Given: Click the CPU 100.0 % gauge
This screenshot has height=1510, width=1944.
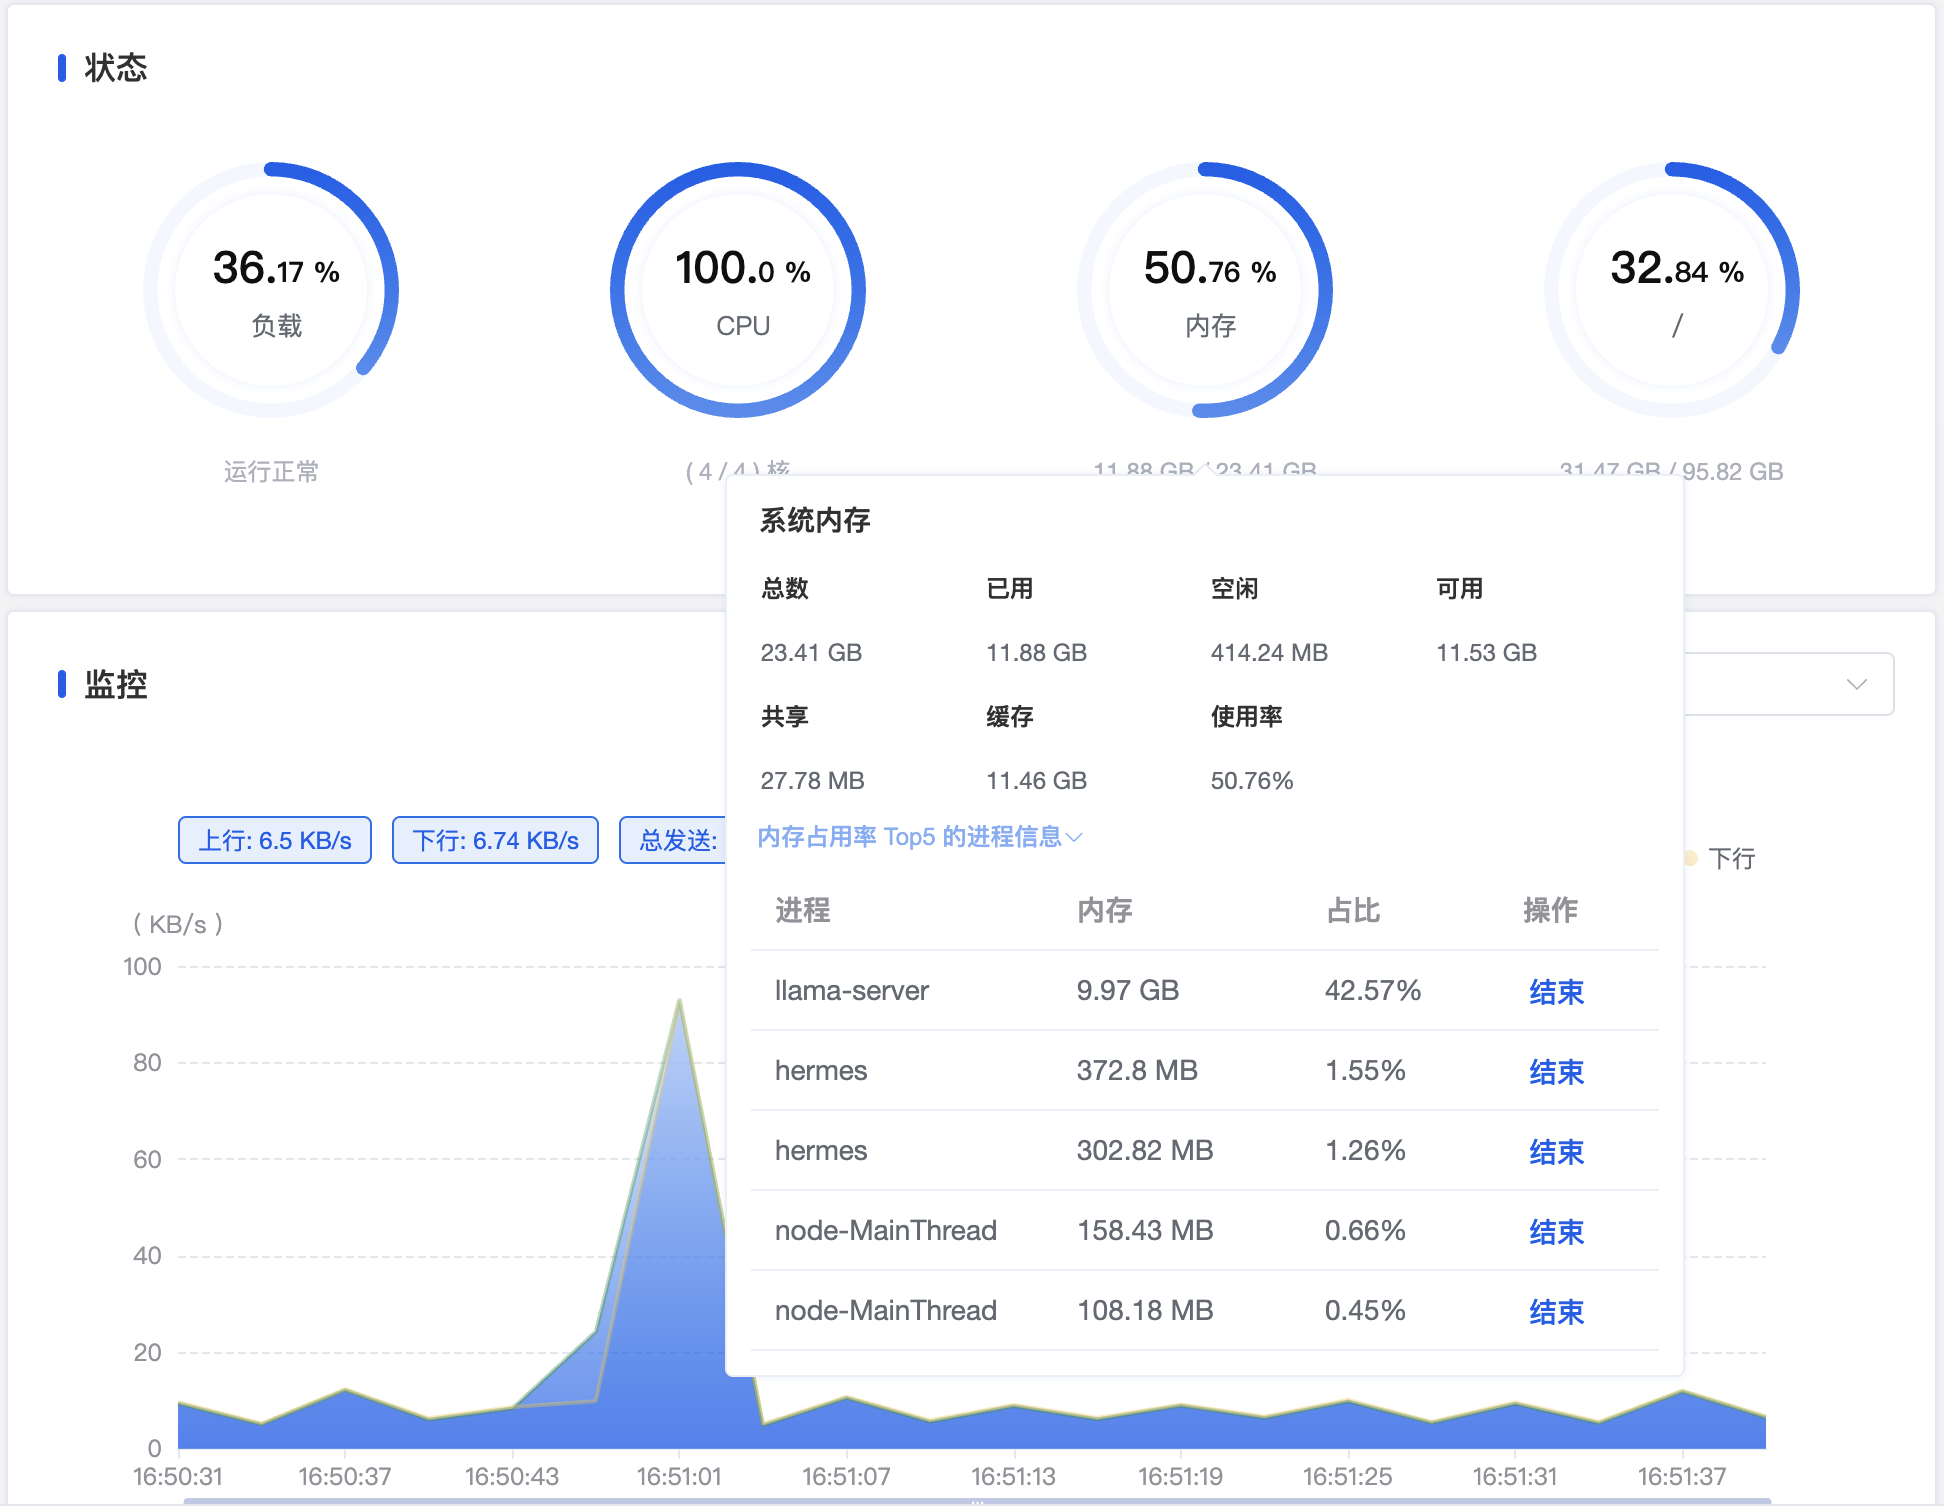Looking at the screenshot, I should tap(738, 290).
